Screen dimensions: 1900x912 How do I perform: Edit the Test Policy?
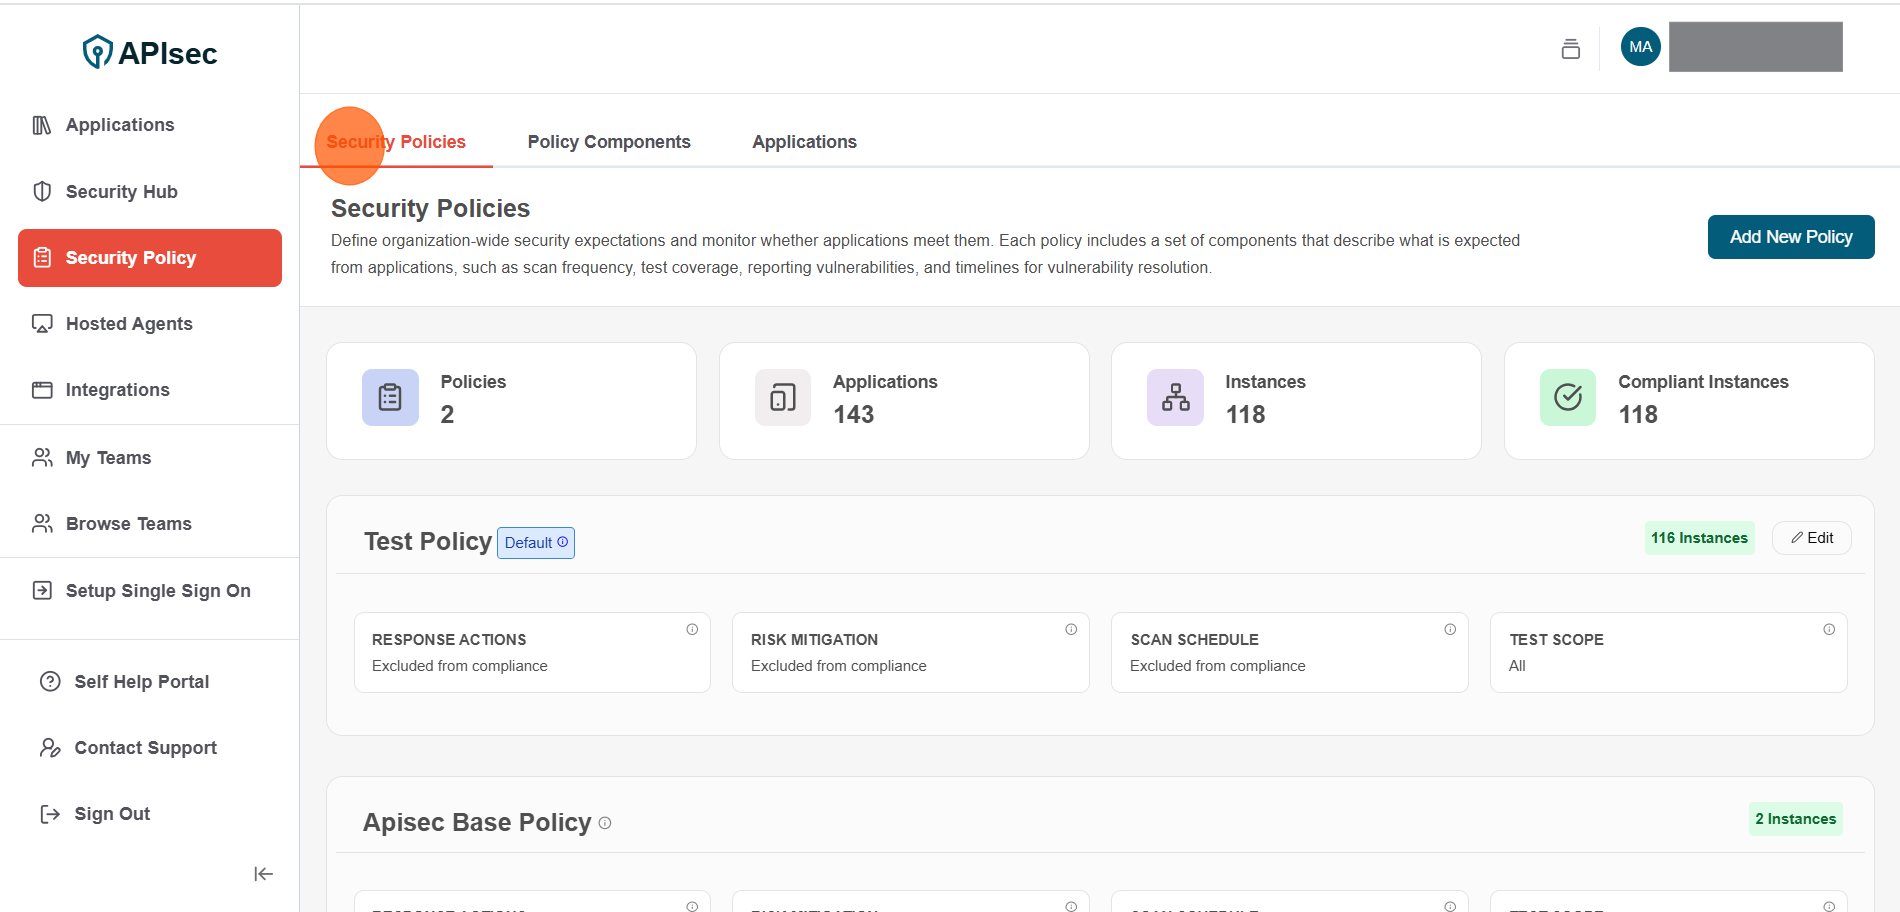click(1811, 538)
